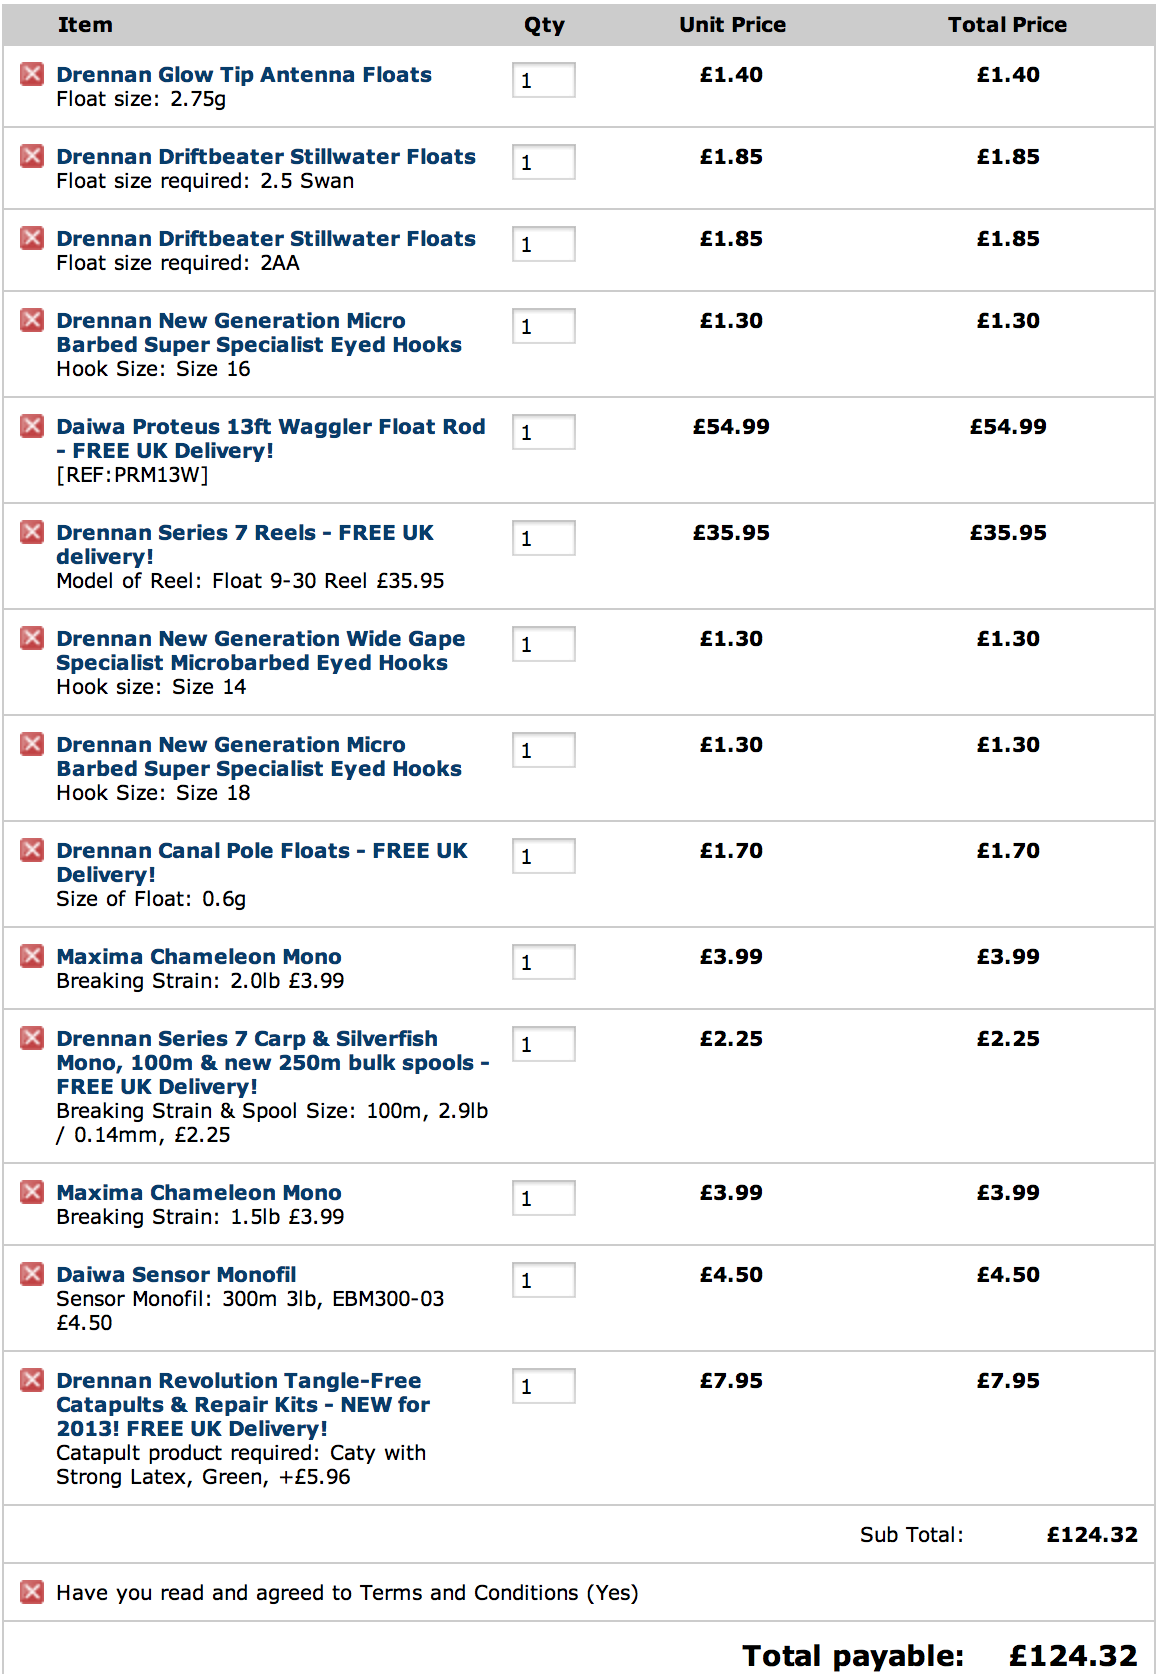
Task: Remove Drennan Revolution Tangle-Free Catapults item
Action: click(x=32, y=1379)
